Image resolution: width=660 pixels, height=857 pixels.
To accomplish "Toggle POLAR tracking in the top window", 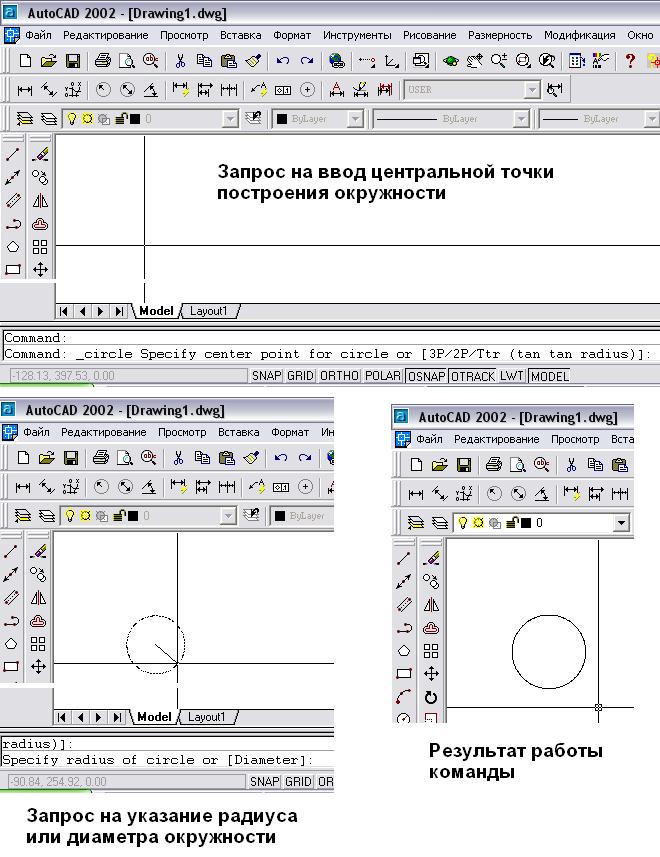I will 383,376.
